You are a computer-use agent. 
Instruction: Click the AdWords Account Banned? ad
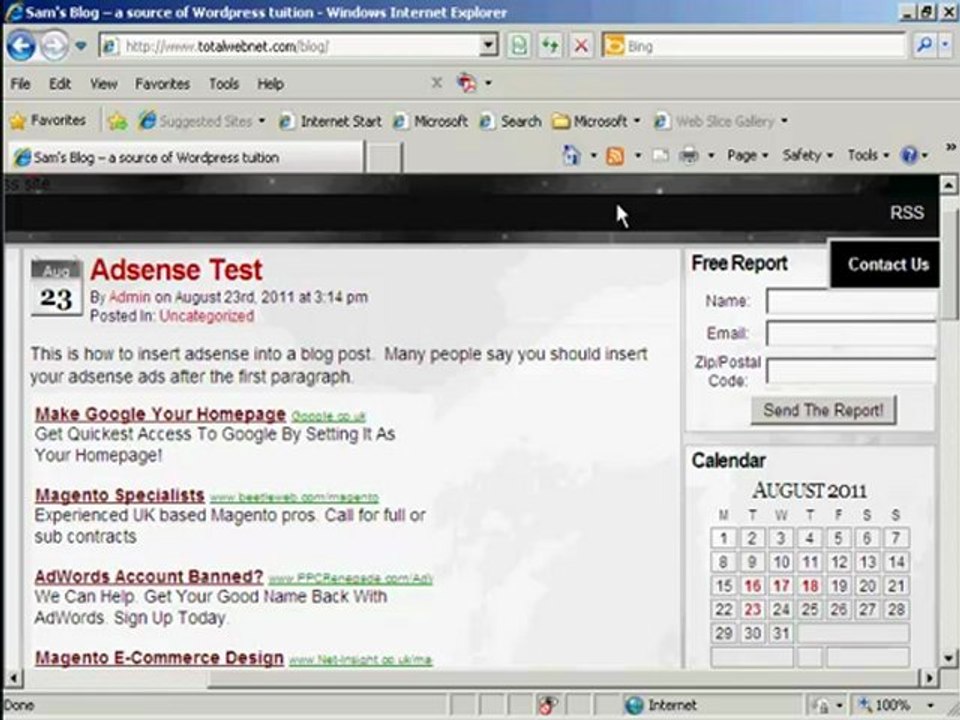click(x=149, y=577)
